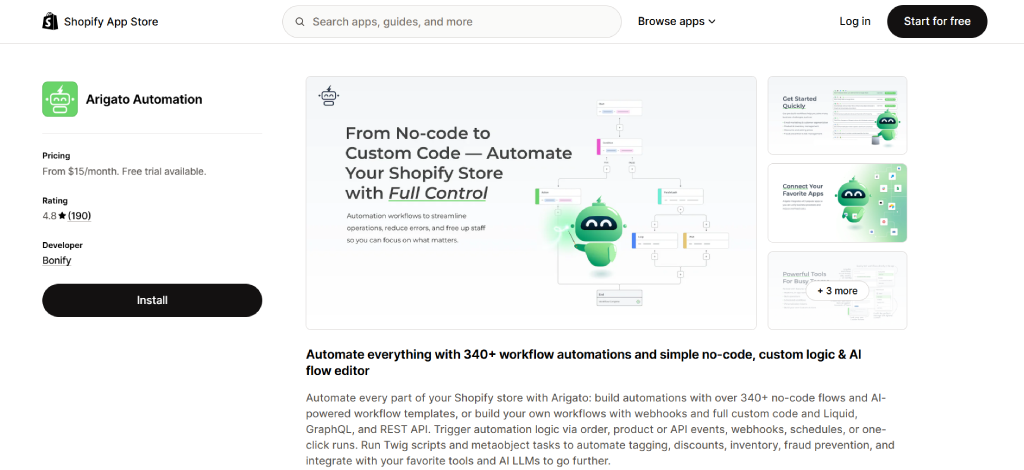Select the 'Automate every part of your Shopify' paragraph

coord(600,430)
